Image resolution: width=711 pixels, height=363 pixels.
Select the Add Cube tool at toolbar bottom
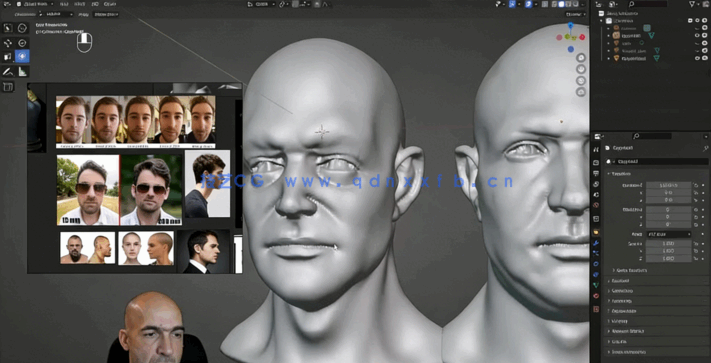tap(8, 86)
